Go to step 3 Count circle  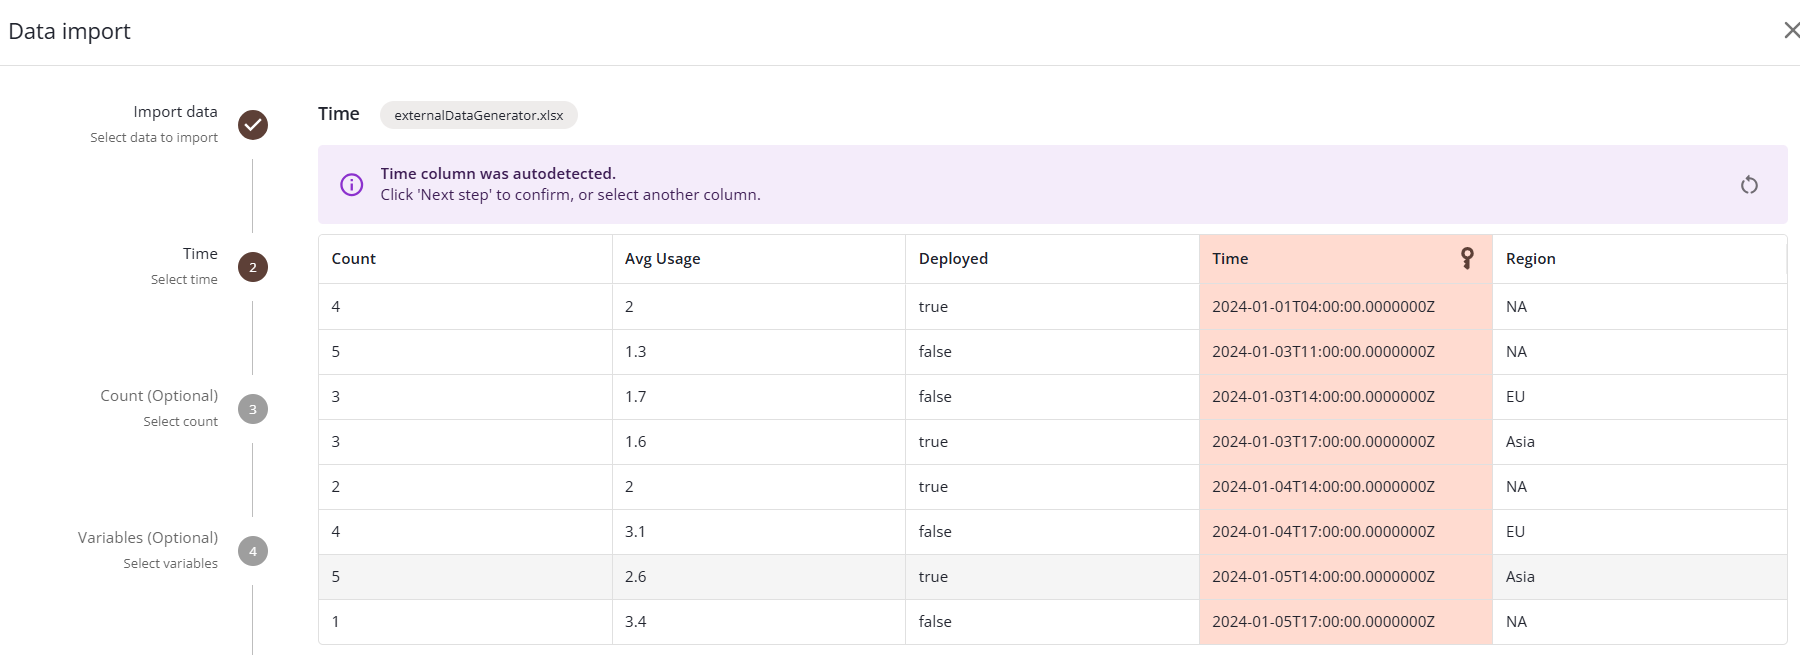coord(253,409)
